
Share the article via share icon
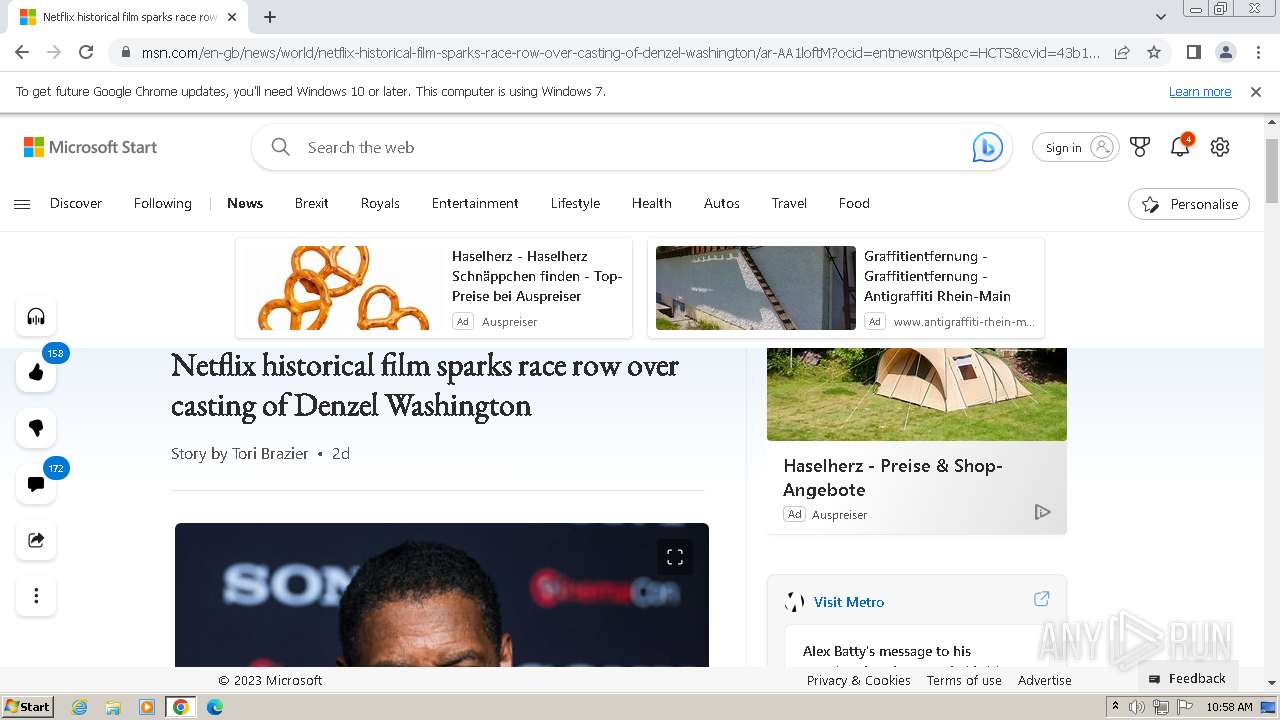coord(36,540)
